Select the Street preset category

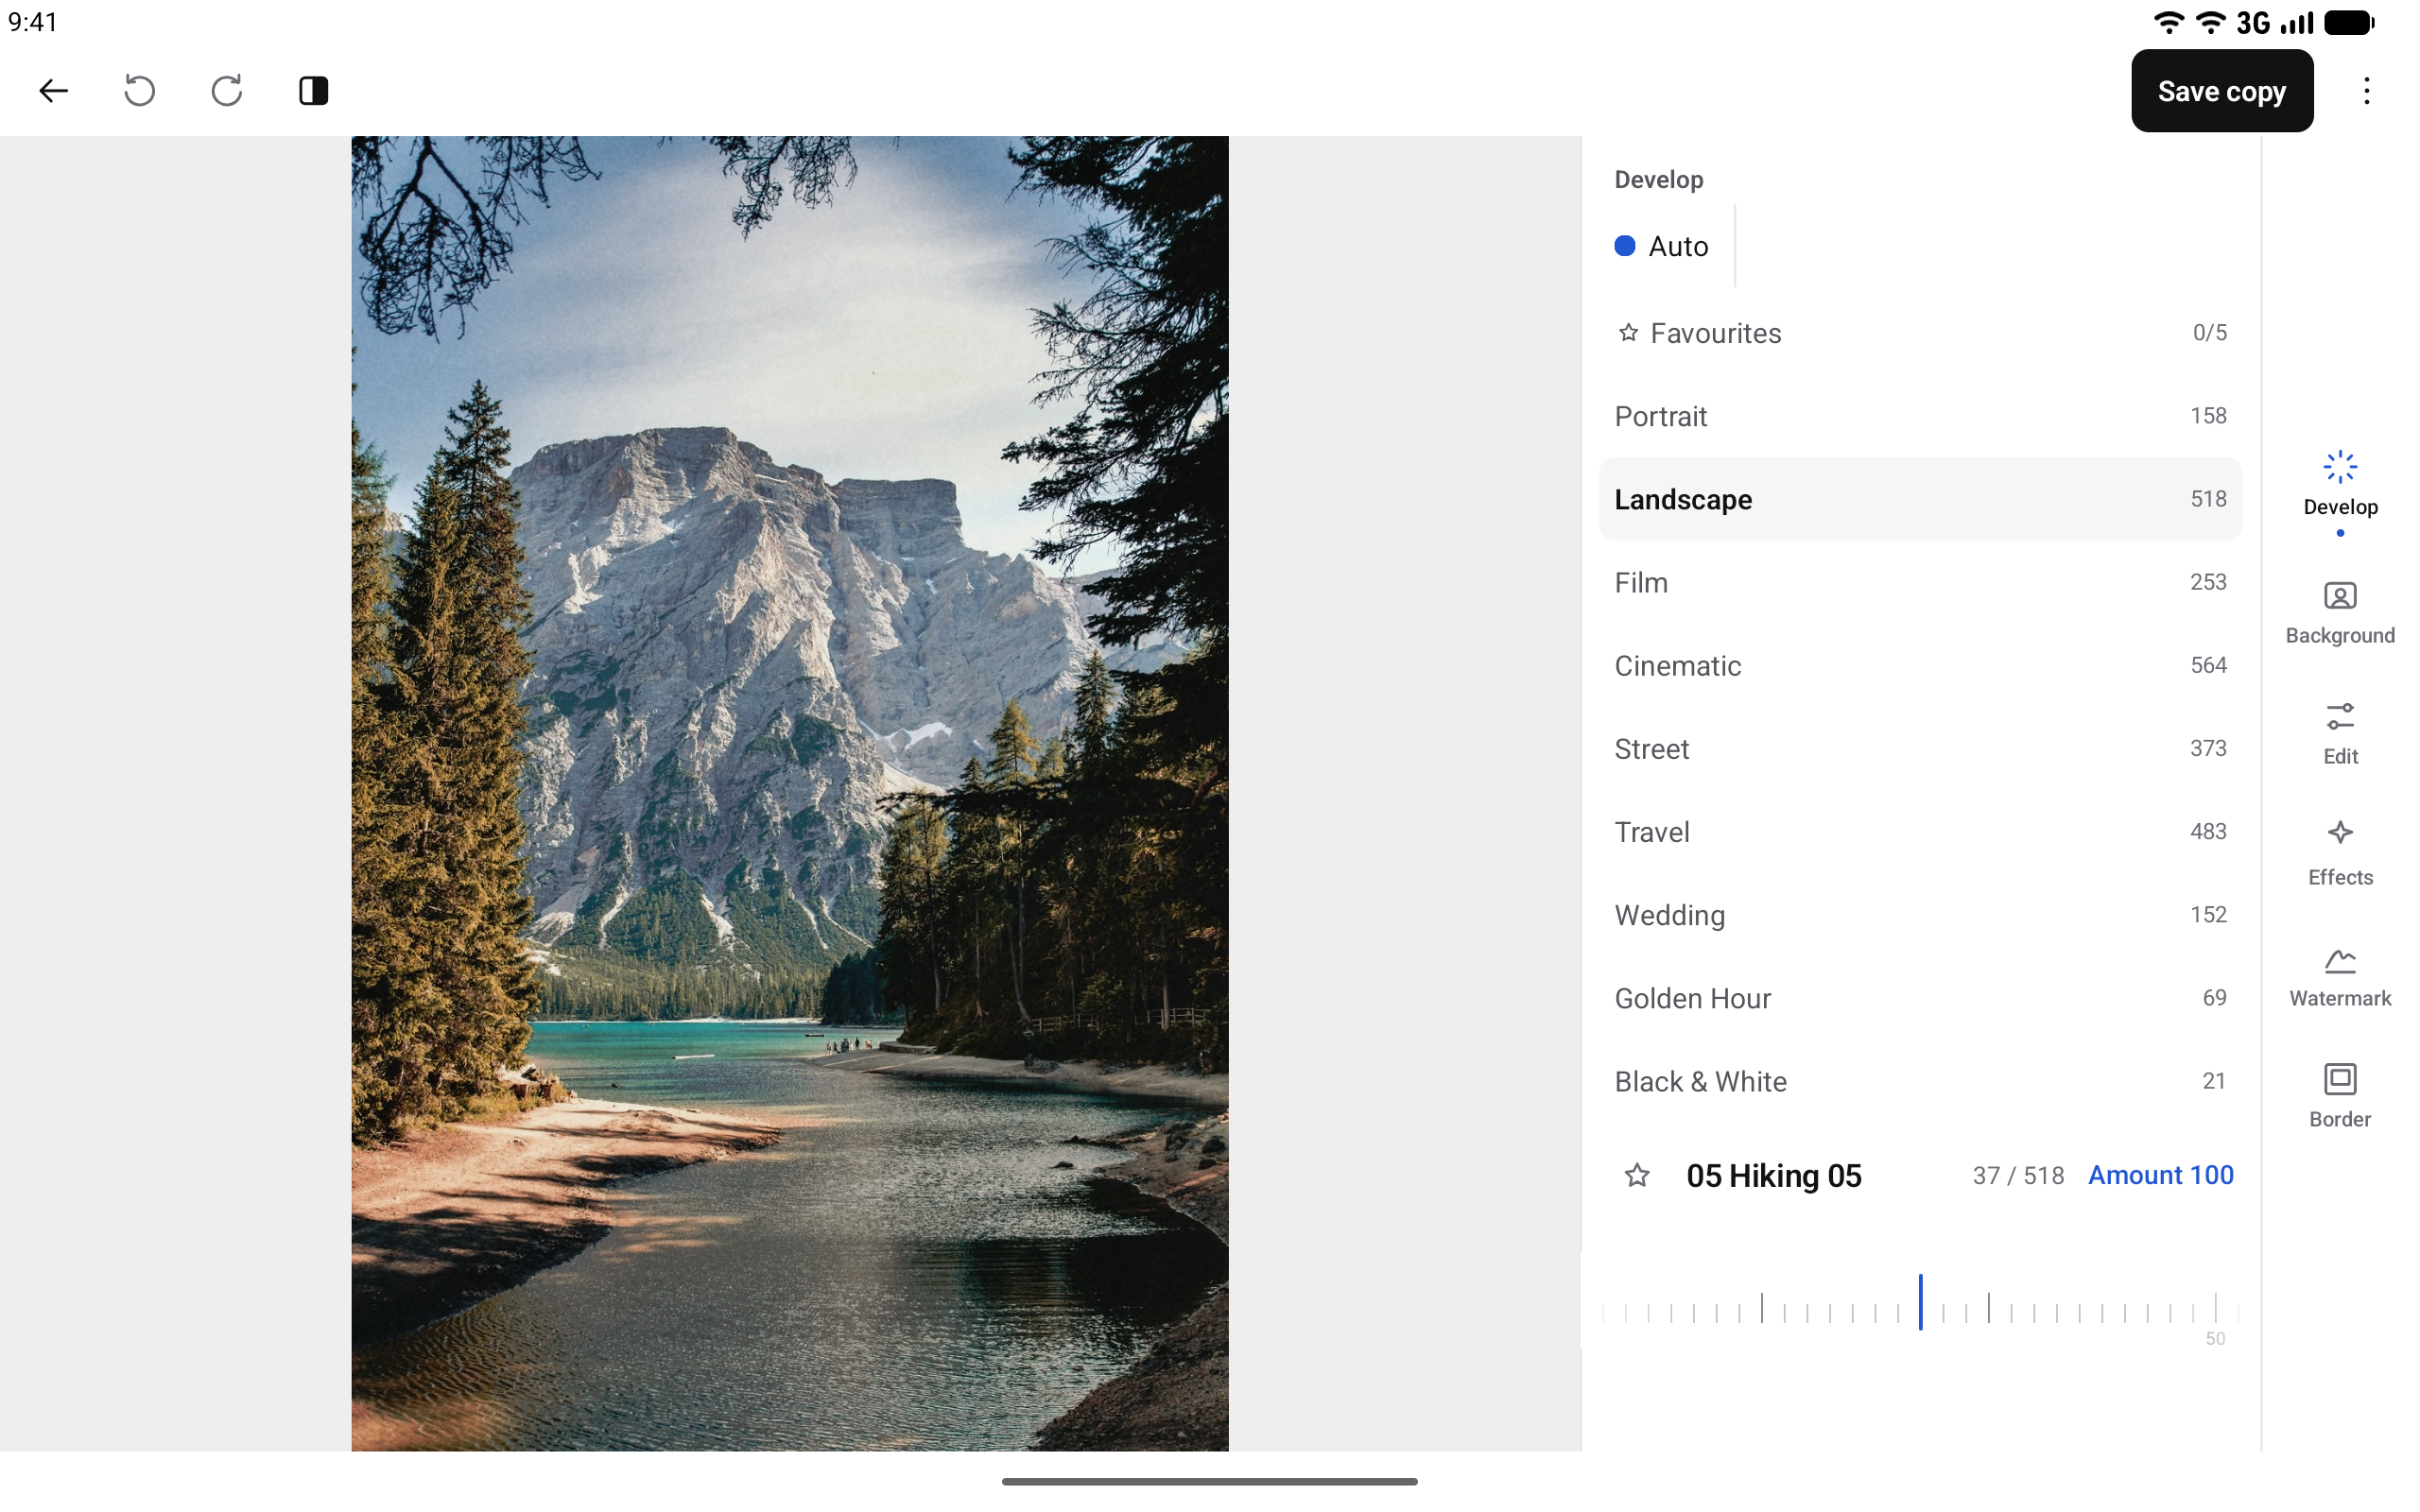[x=1920, y=748]
